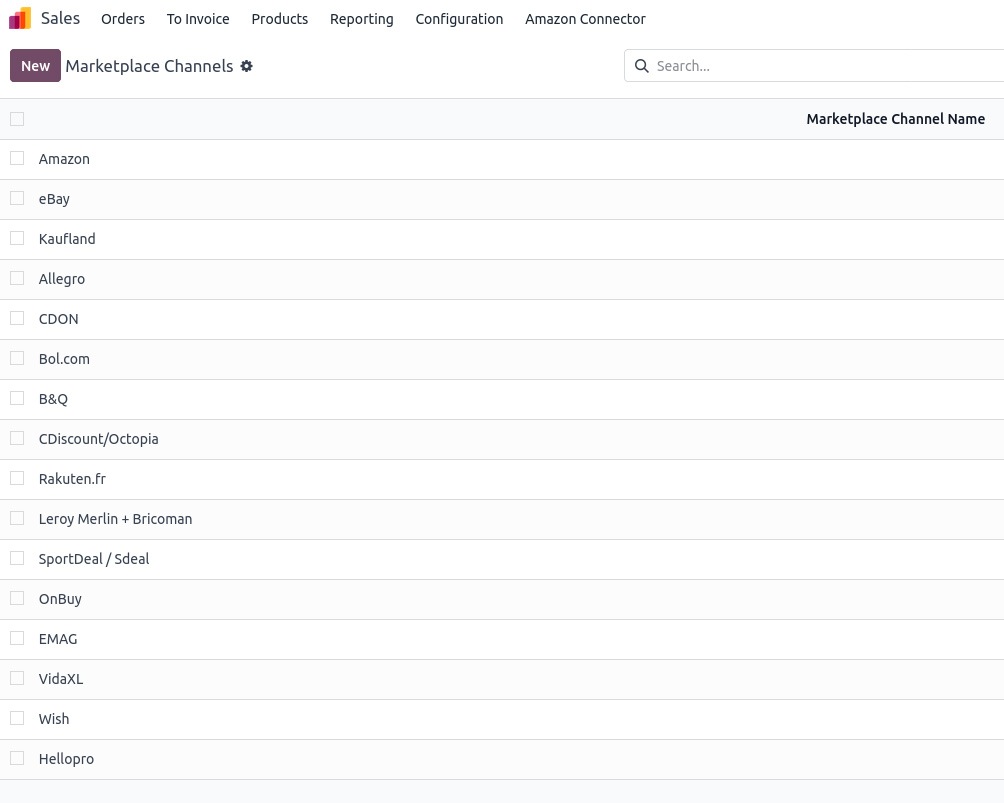Open the SportDeal / Sdeal record
The image size is (1004, 803).
[x=94, y=559]
